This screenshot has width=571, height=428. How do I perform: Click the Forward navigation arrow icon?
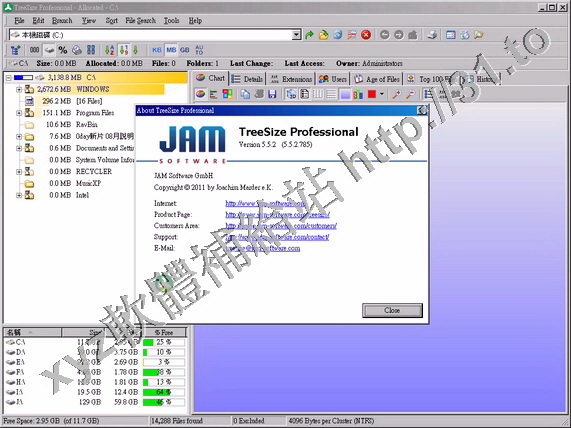(x=399, y=35)
